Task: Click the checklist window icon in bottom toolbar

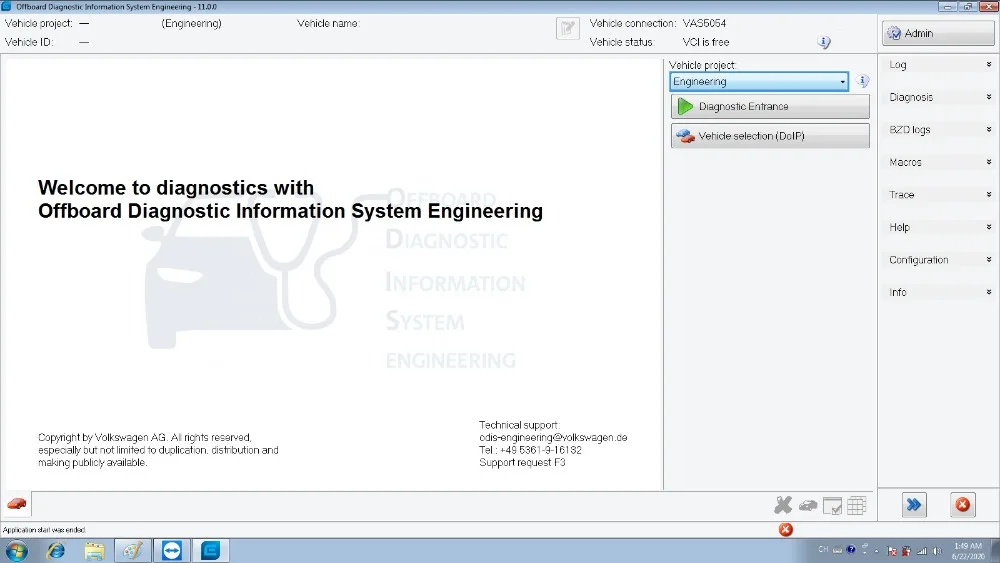Action: click(832, 506)
